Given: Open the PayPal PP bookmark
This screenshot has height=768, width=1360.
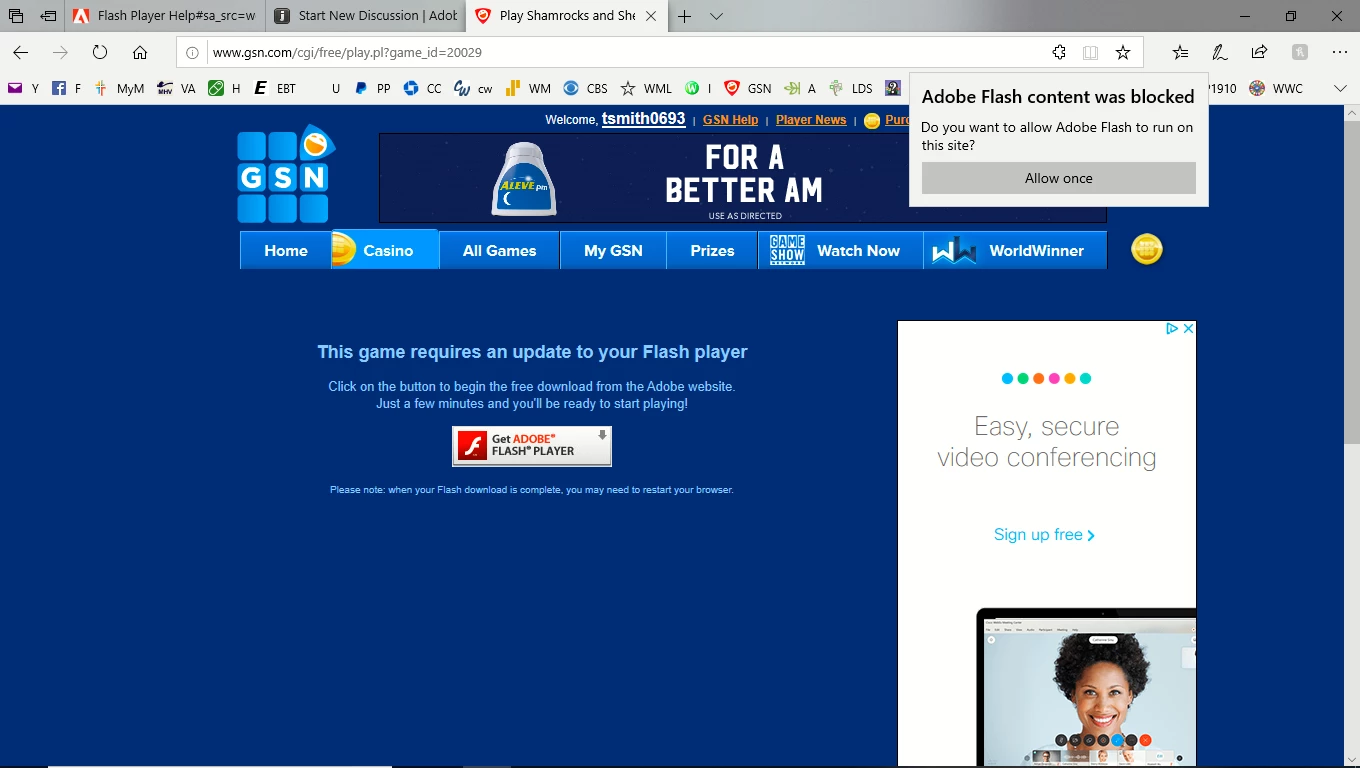Looking at the screenshot, I should coord(372,88).
